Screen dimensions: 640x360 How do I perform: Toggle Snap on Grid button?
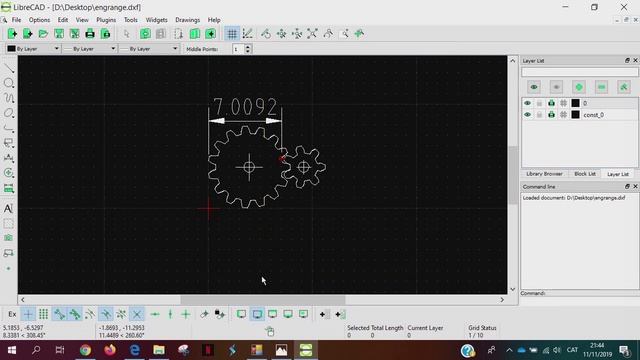[43, 314]
